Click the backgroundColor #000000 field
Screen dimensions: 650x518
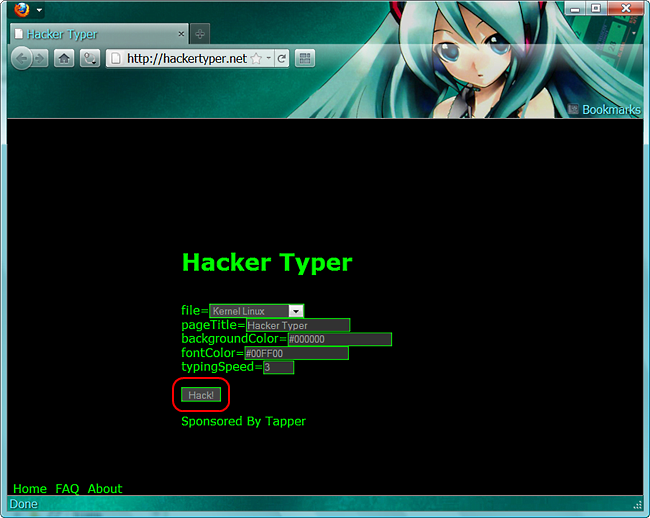[340, 339]
